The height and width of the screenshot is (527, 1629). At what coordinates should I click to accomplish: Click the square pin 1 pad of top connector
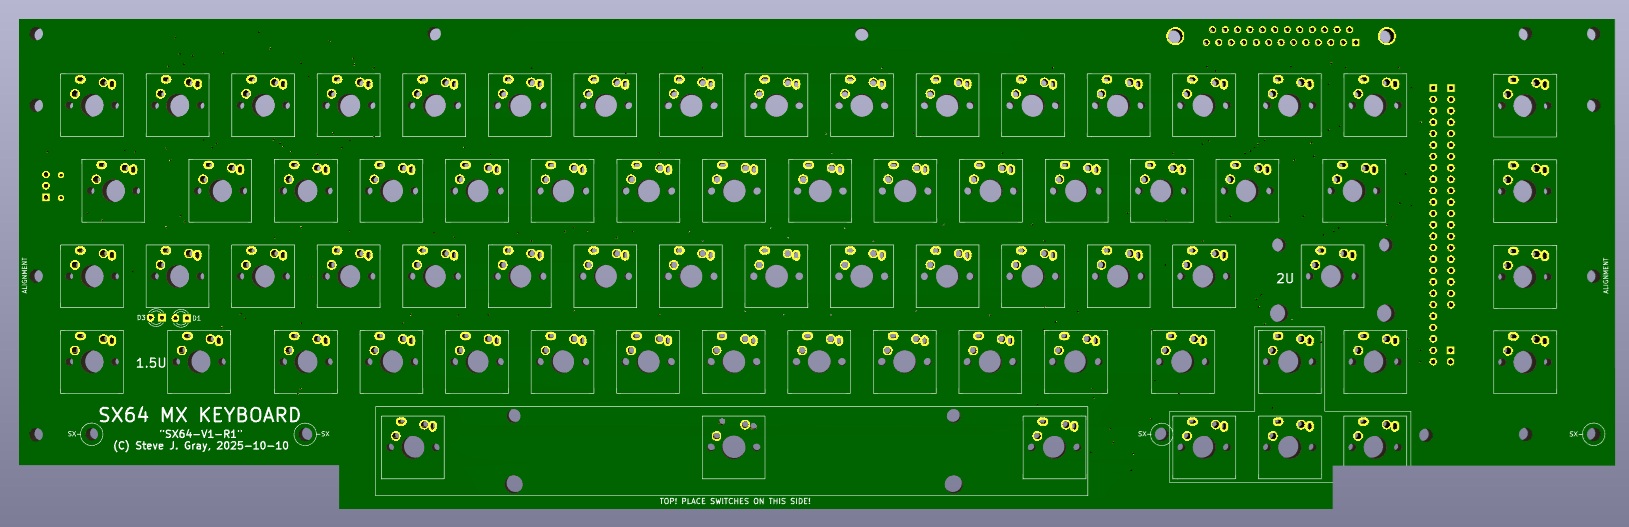point(1356,43)
